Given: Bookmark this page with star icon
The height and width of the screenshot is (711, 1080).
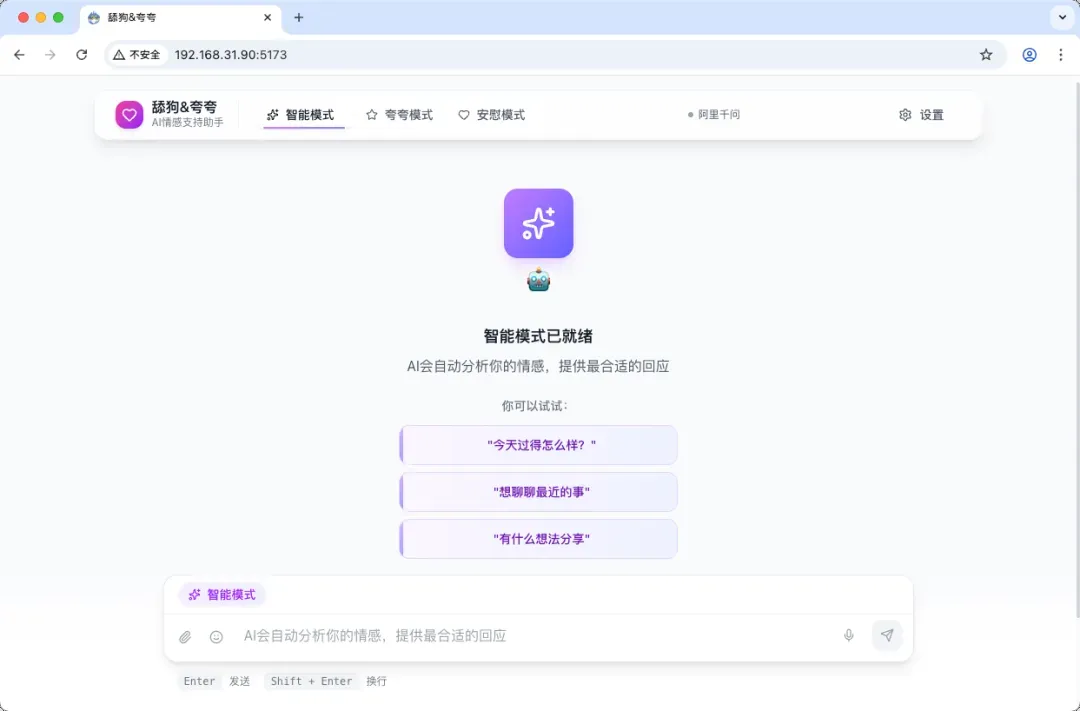Looking at the screenshot, I should (x=986, y=55).
